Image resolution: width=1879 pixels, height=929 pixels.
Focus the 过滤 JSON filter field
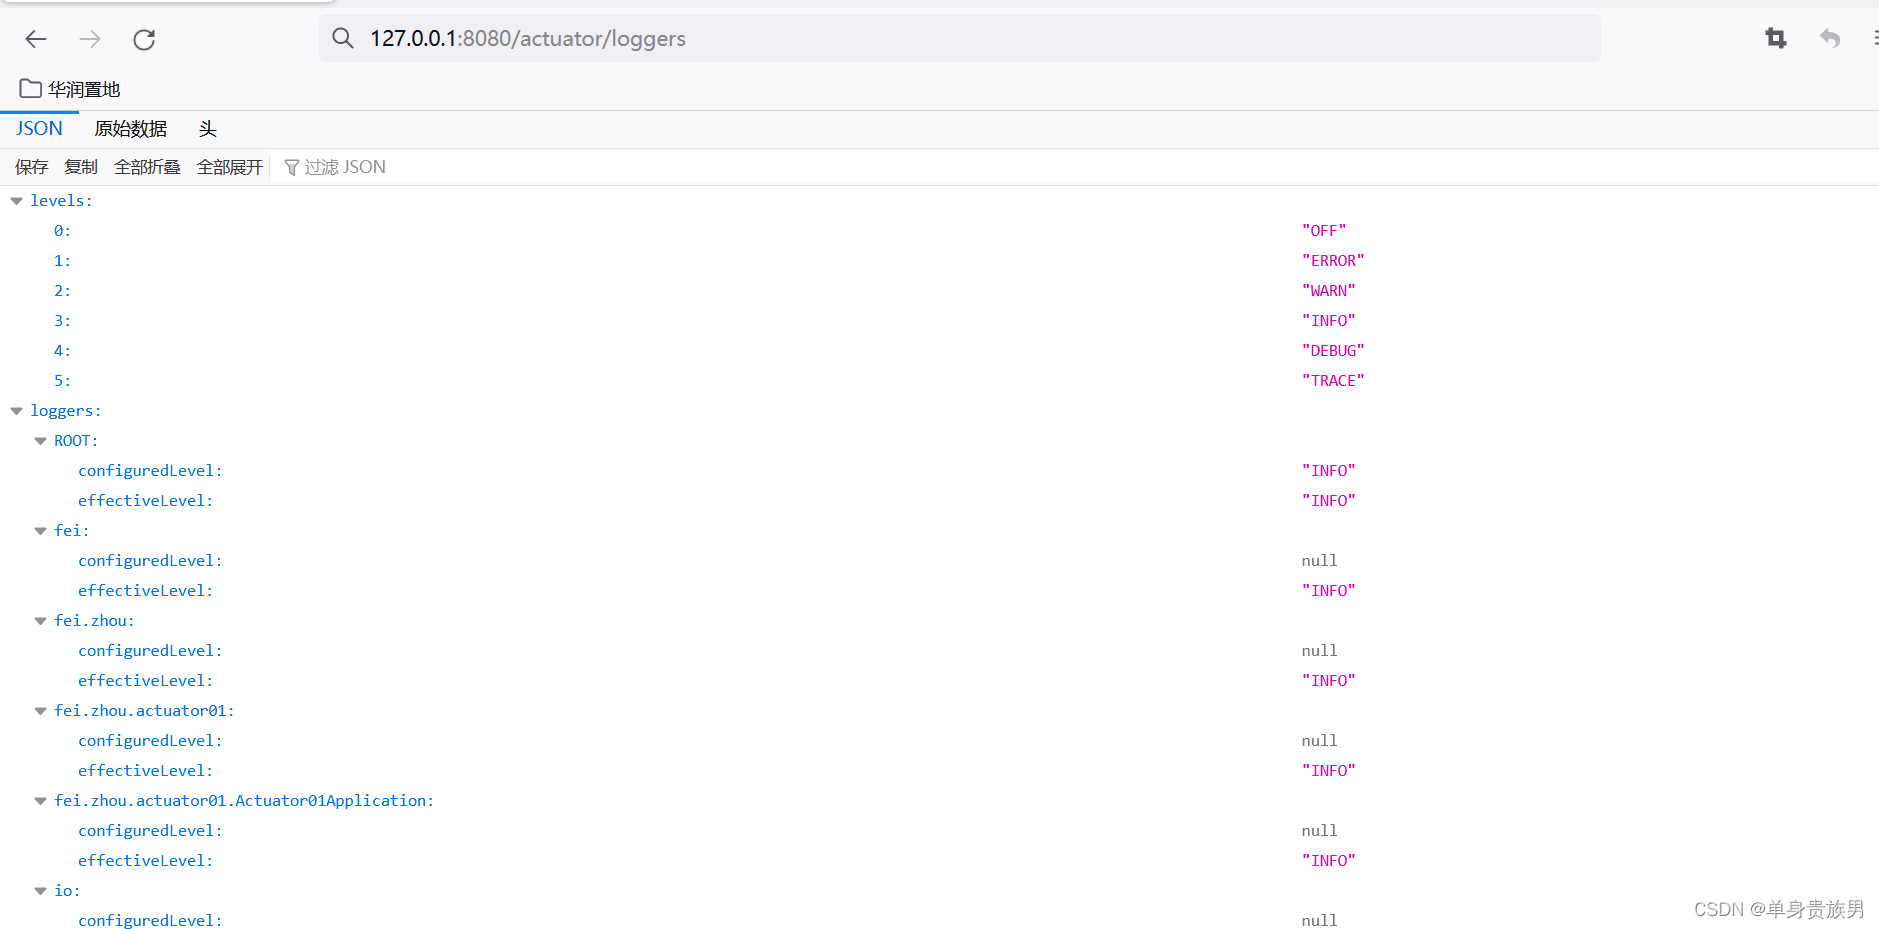point(345,167)
